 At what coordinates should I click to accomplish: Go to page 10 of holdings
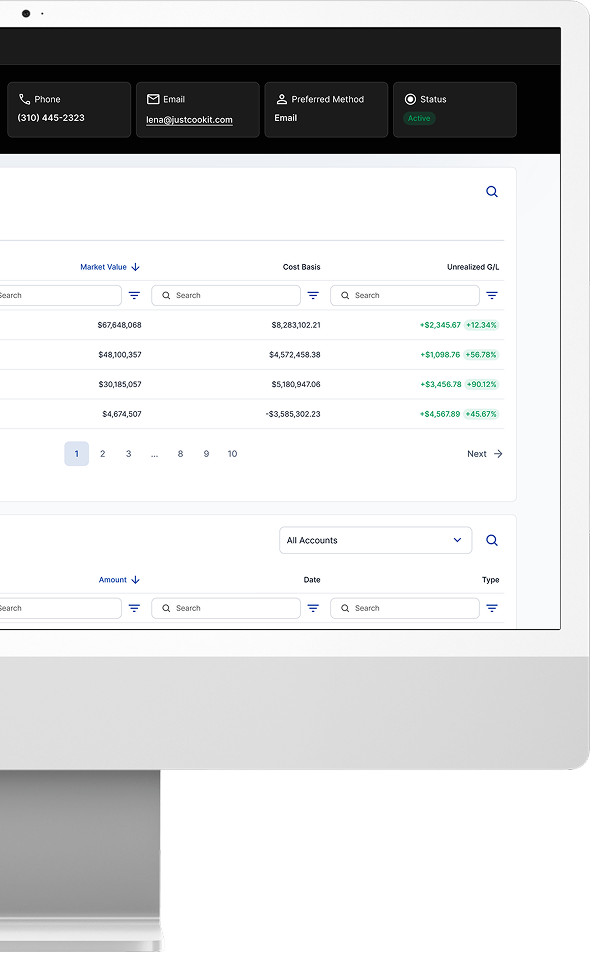coord(232,454)
